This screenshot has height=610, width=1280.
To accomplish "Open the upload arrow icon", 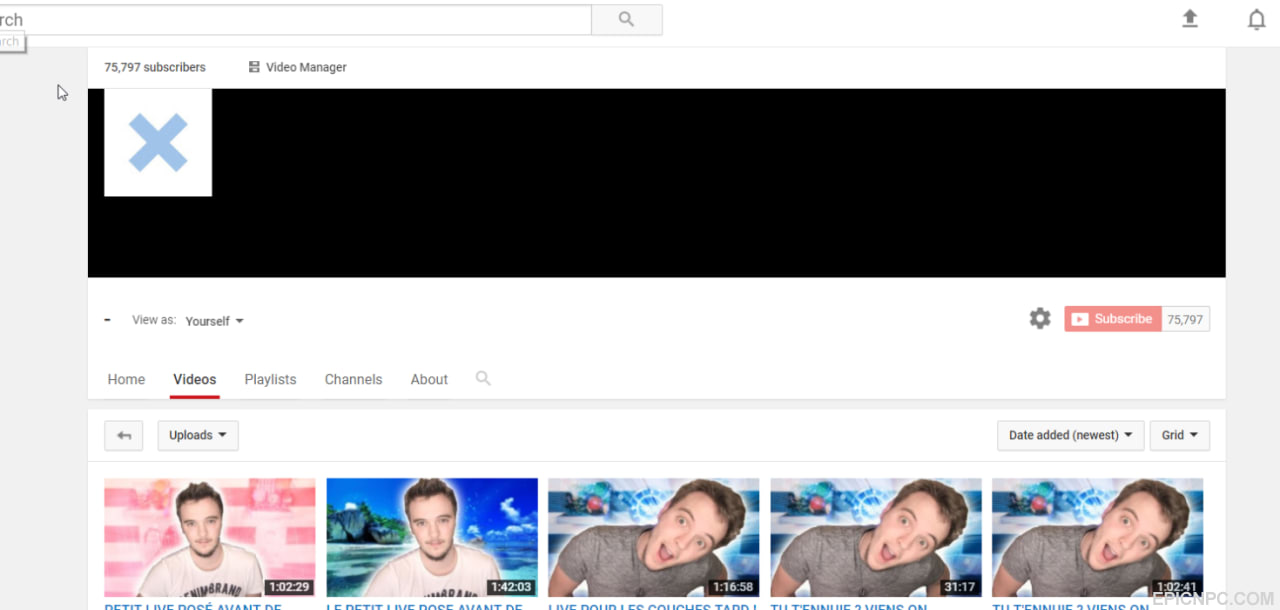I will pyautogui.click(x=1190, y=19).
